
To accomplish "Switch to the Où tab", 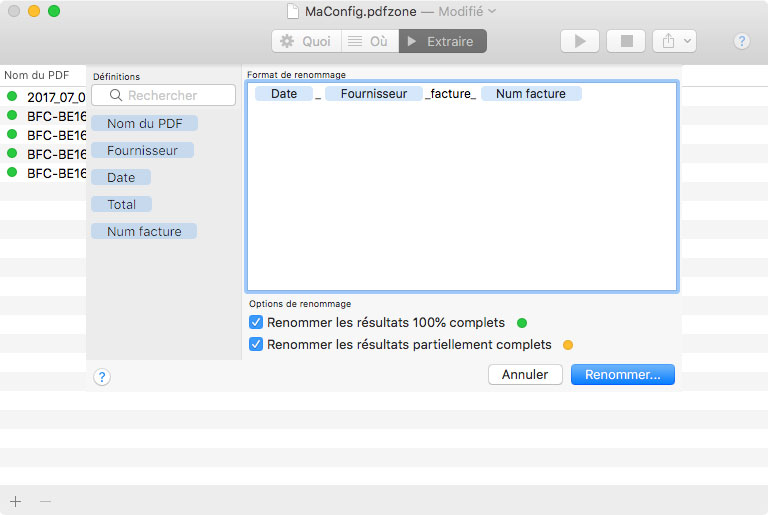I will tap(369, 41).
